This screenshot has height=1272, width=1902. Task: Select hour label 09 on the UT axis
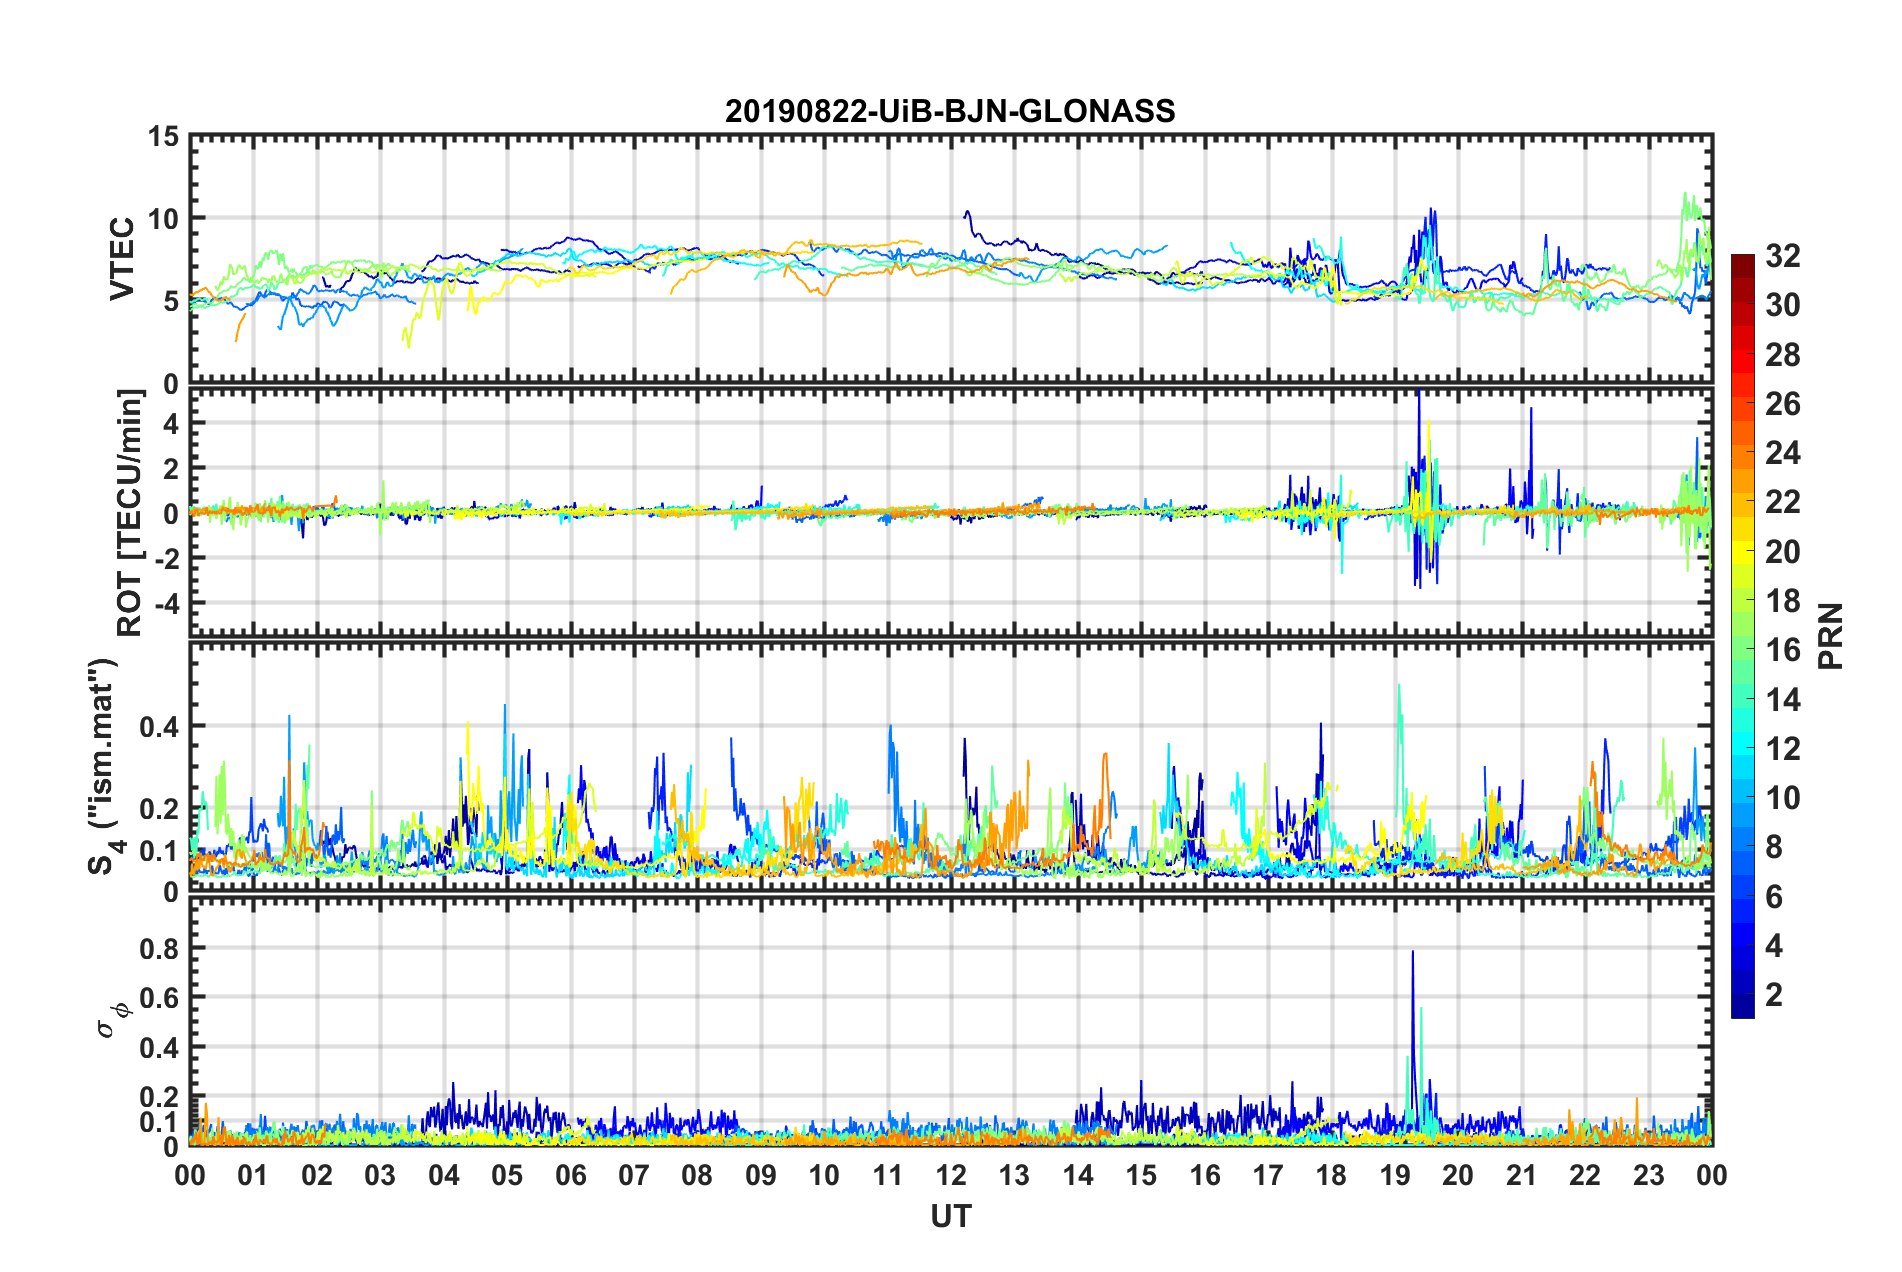click(761, 1175)
